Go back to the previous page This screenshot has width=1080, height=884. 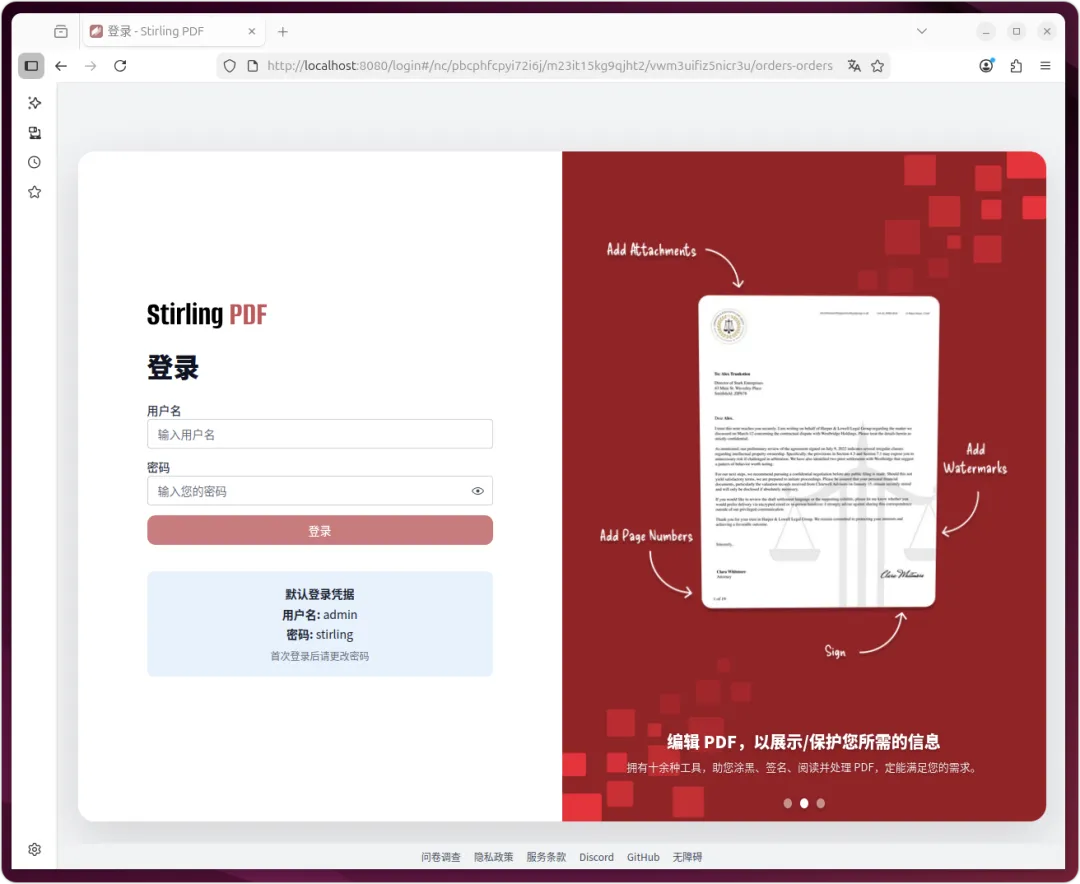pos(61,66)
